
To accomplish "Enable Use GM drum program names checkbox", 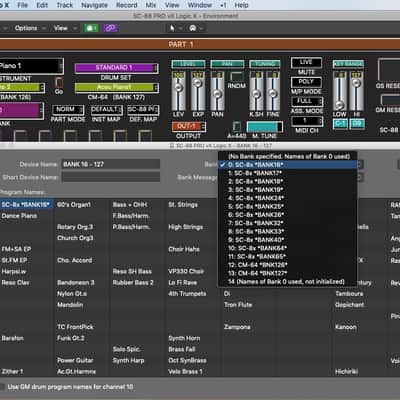I will [2, 387].
